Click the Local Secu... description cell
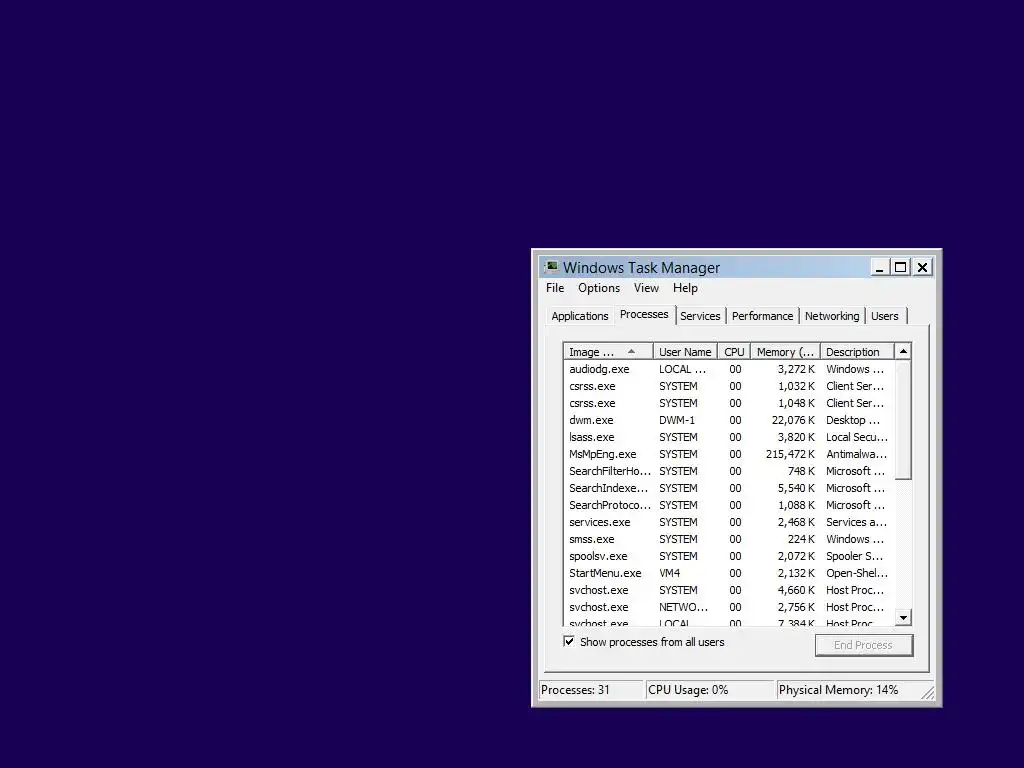The width and height of the screenshot is (1024, 768). pyautogui.click(x=857, y=437)
